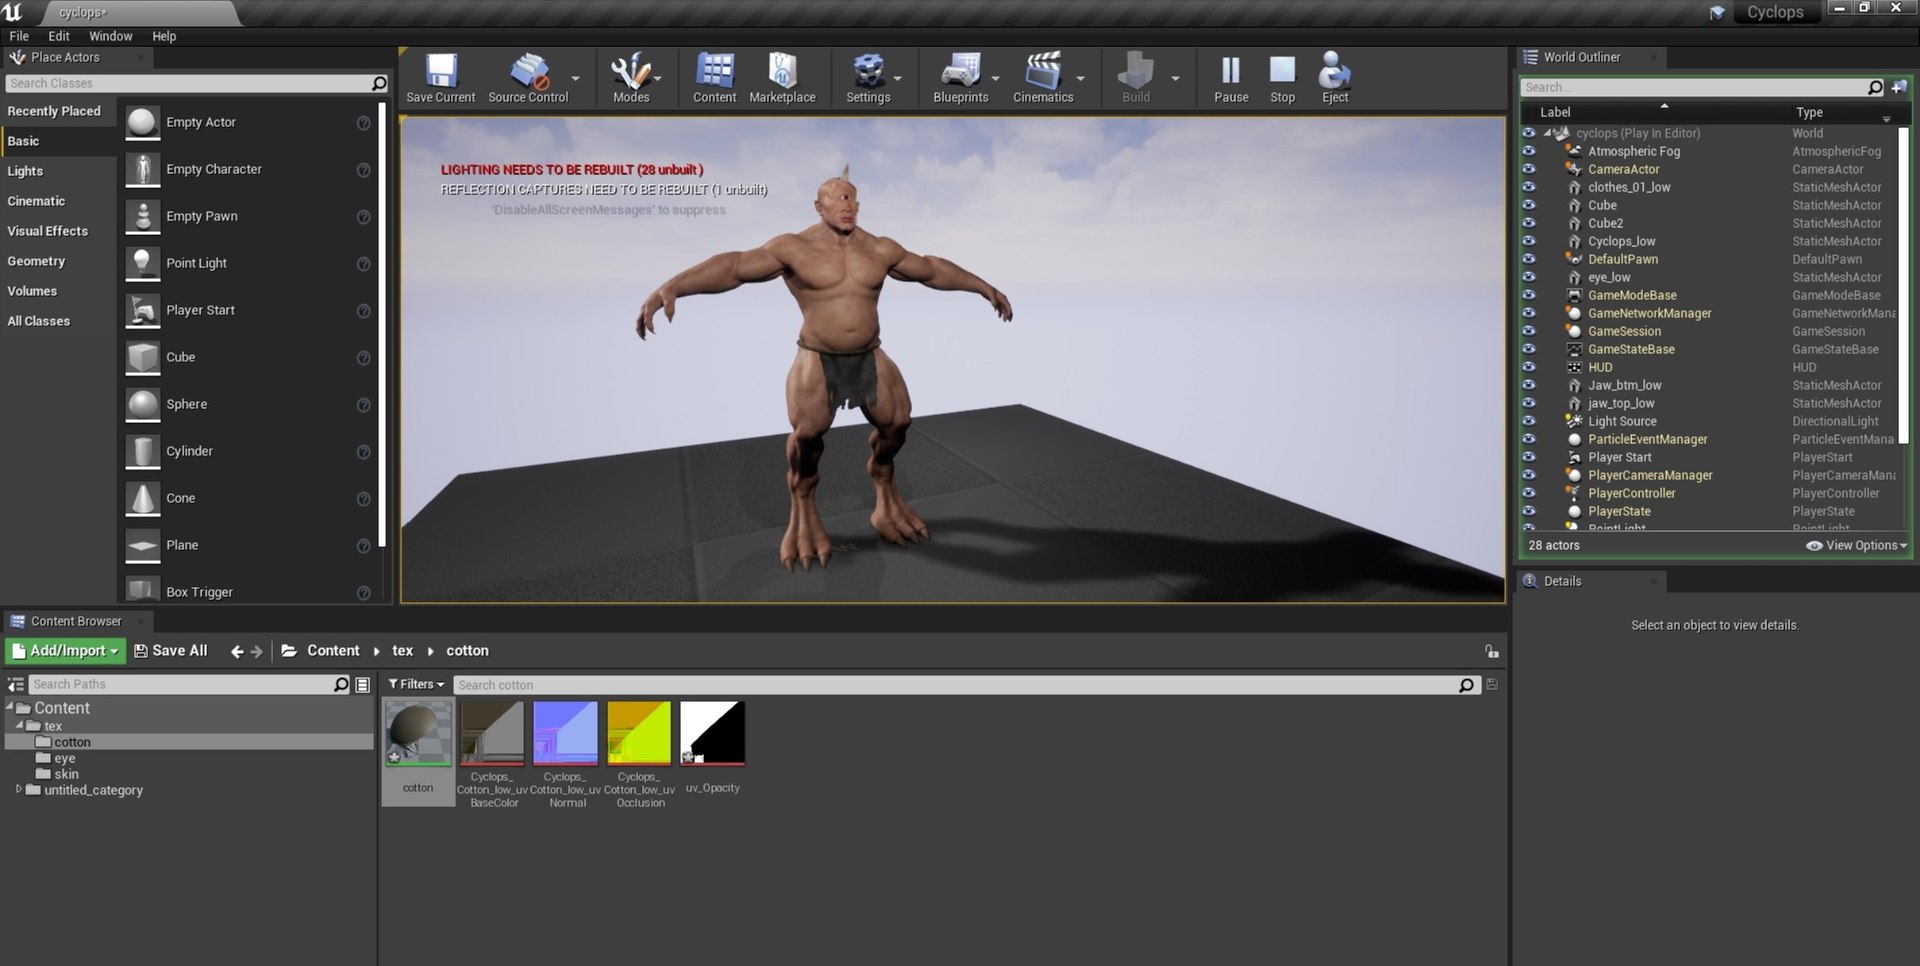Stop the play session
This screenshot has width=1920, height=966.
coord(1282,78)
